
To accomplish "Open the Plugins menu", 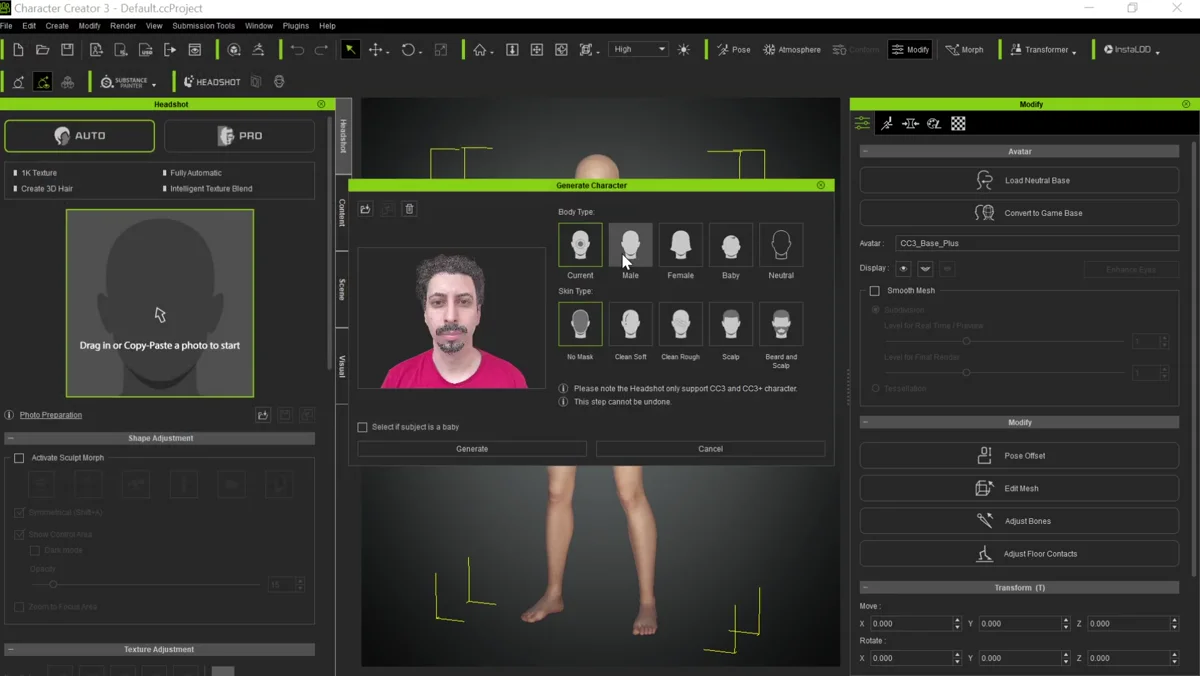I will coord(295,26).
